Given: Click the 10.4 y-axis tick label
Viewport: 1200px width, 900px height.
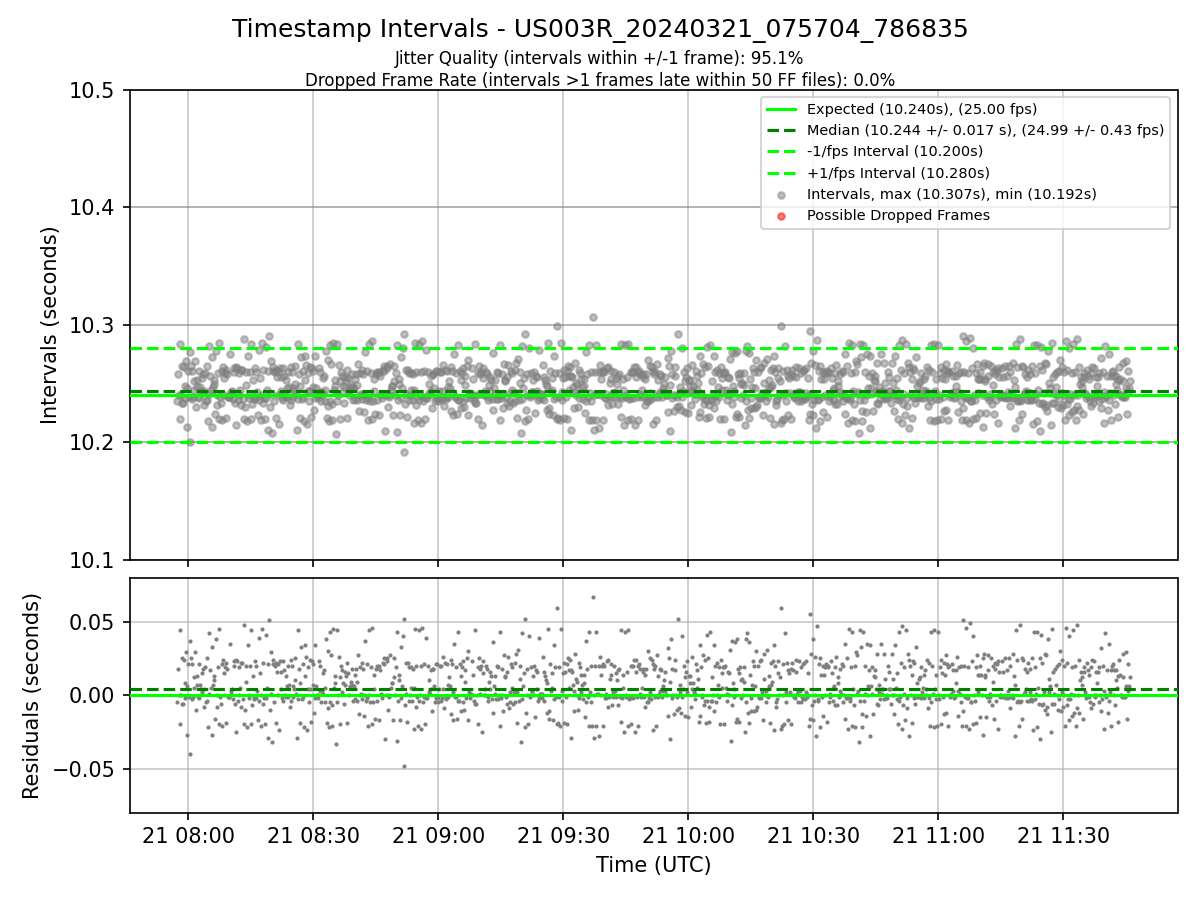Looking at the screenshot, I should coord(94,208).
